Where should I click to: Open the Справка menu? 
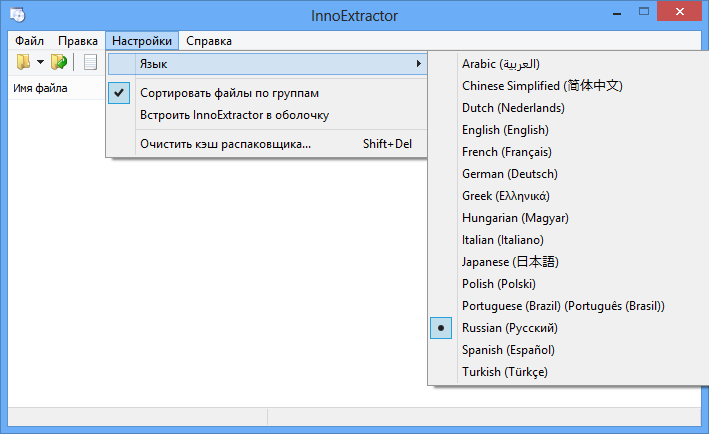point(209,41)
